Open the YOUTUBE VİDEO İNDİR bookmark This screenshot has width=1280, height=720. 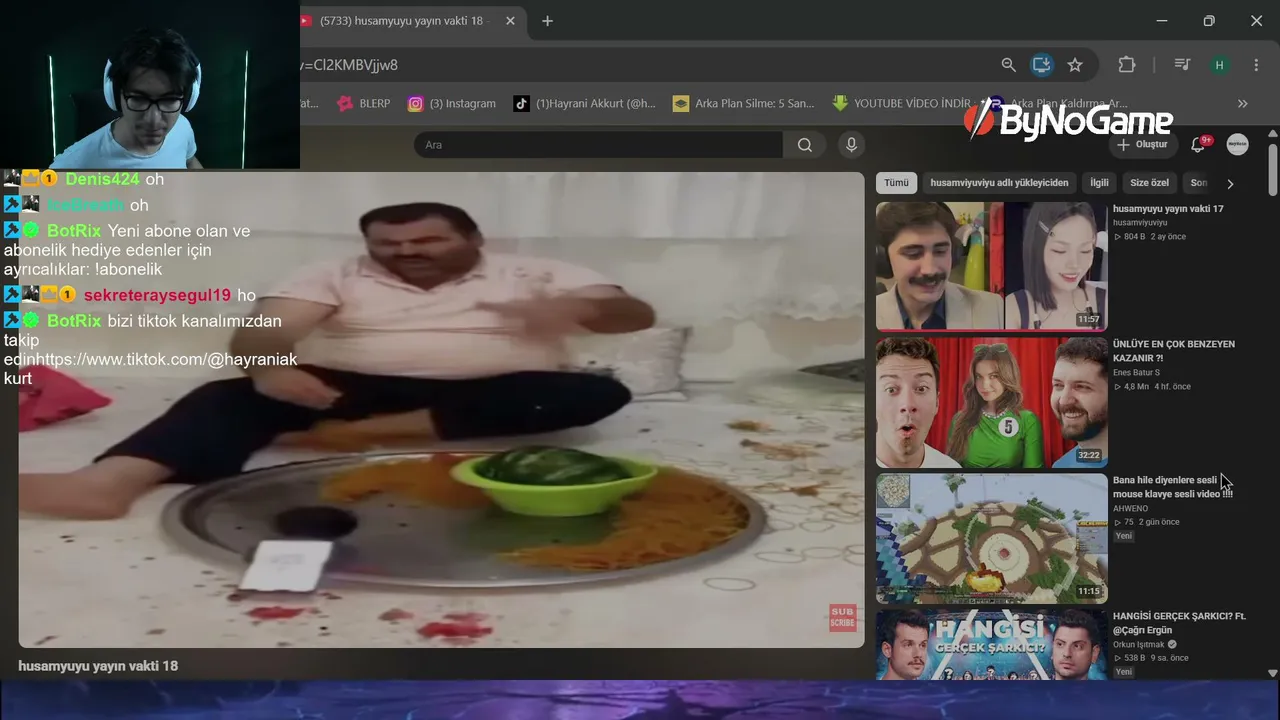point(901,103)
